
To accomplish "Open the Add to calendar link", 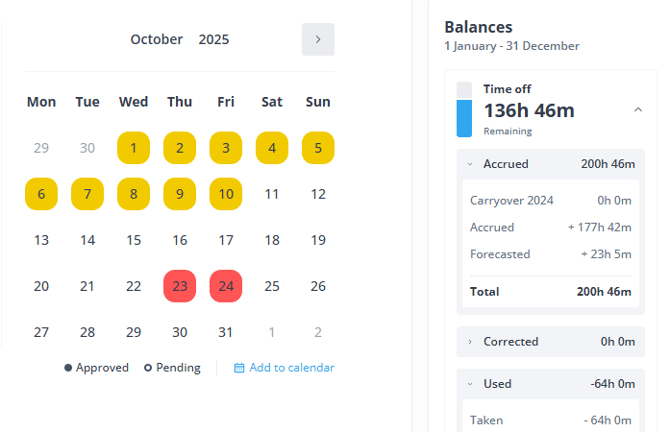I will (x=291, y=368).
